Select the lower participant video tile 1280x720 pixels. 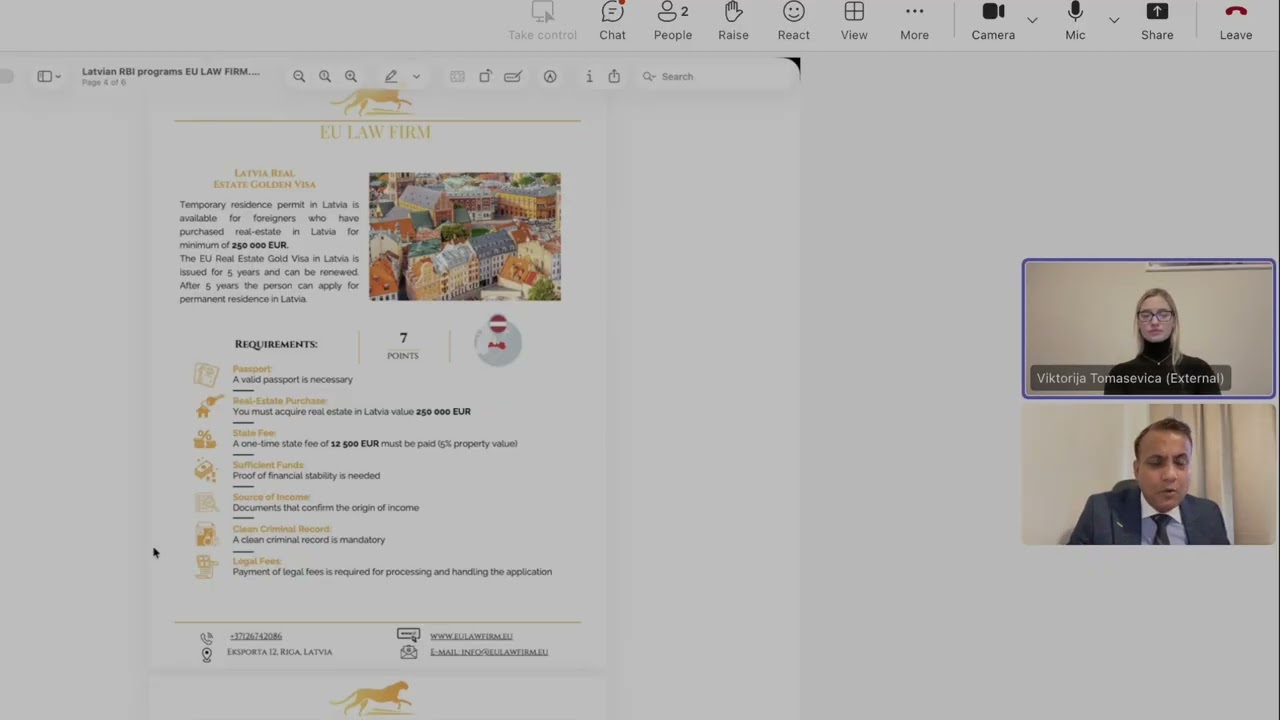pyautogui.click(x=1149, y=474)
